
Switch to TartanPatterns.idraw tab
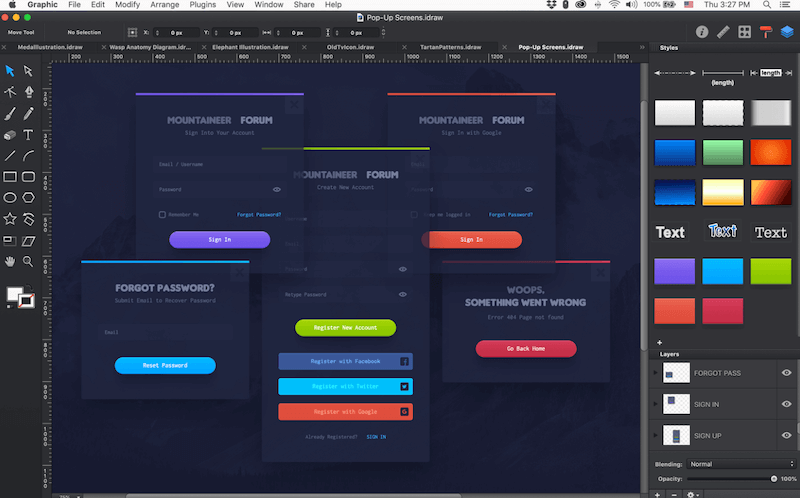tap(451, 47)
